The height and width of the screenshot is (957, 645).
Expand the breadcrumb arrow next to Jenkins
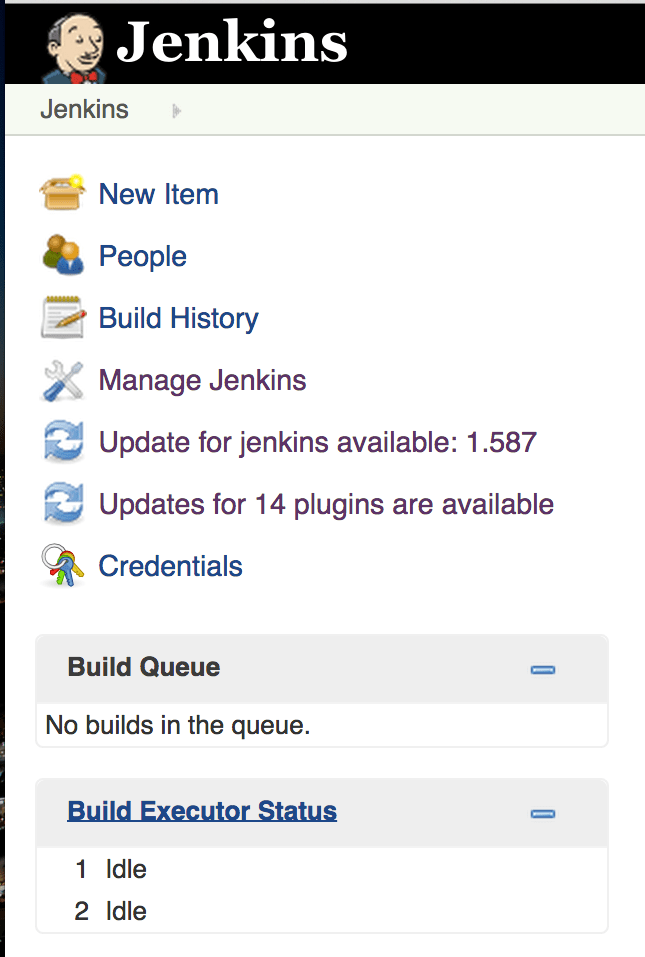point(176,110)
